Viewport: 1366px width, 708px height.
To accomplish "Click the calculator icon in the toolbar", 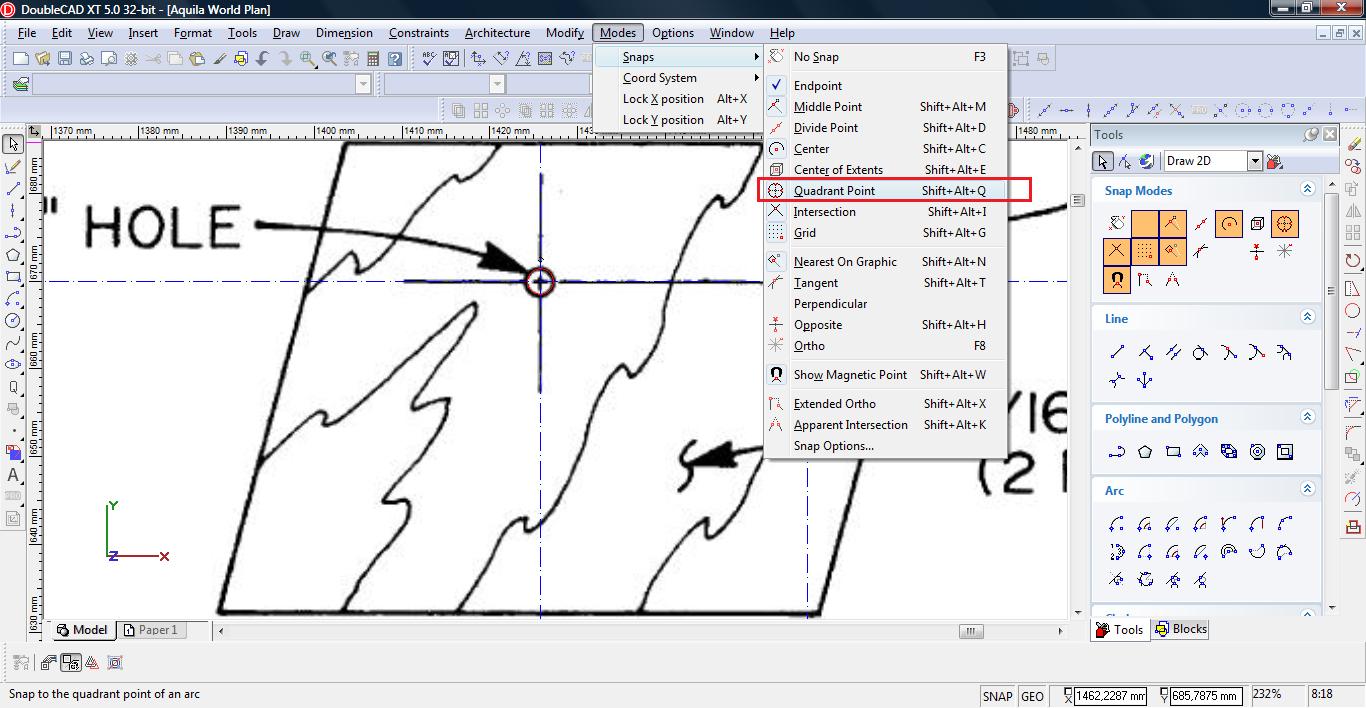I will [373, 59].
